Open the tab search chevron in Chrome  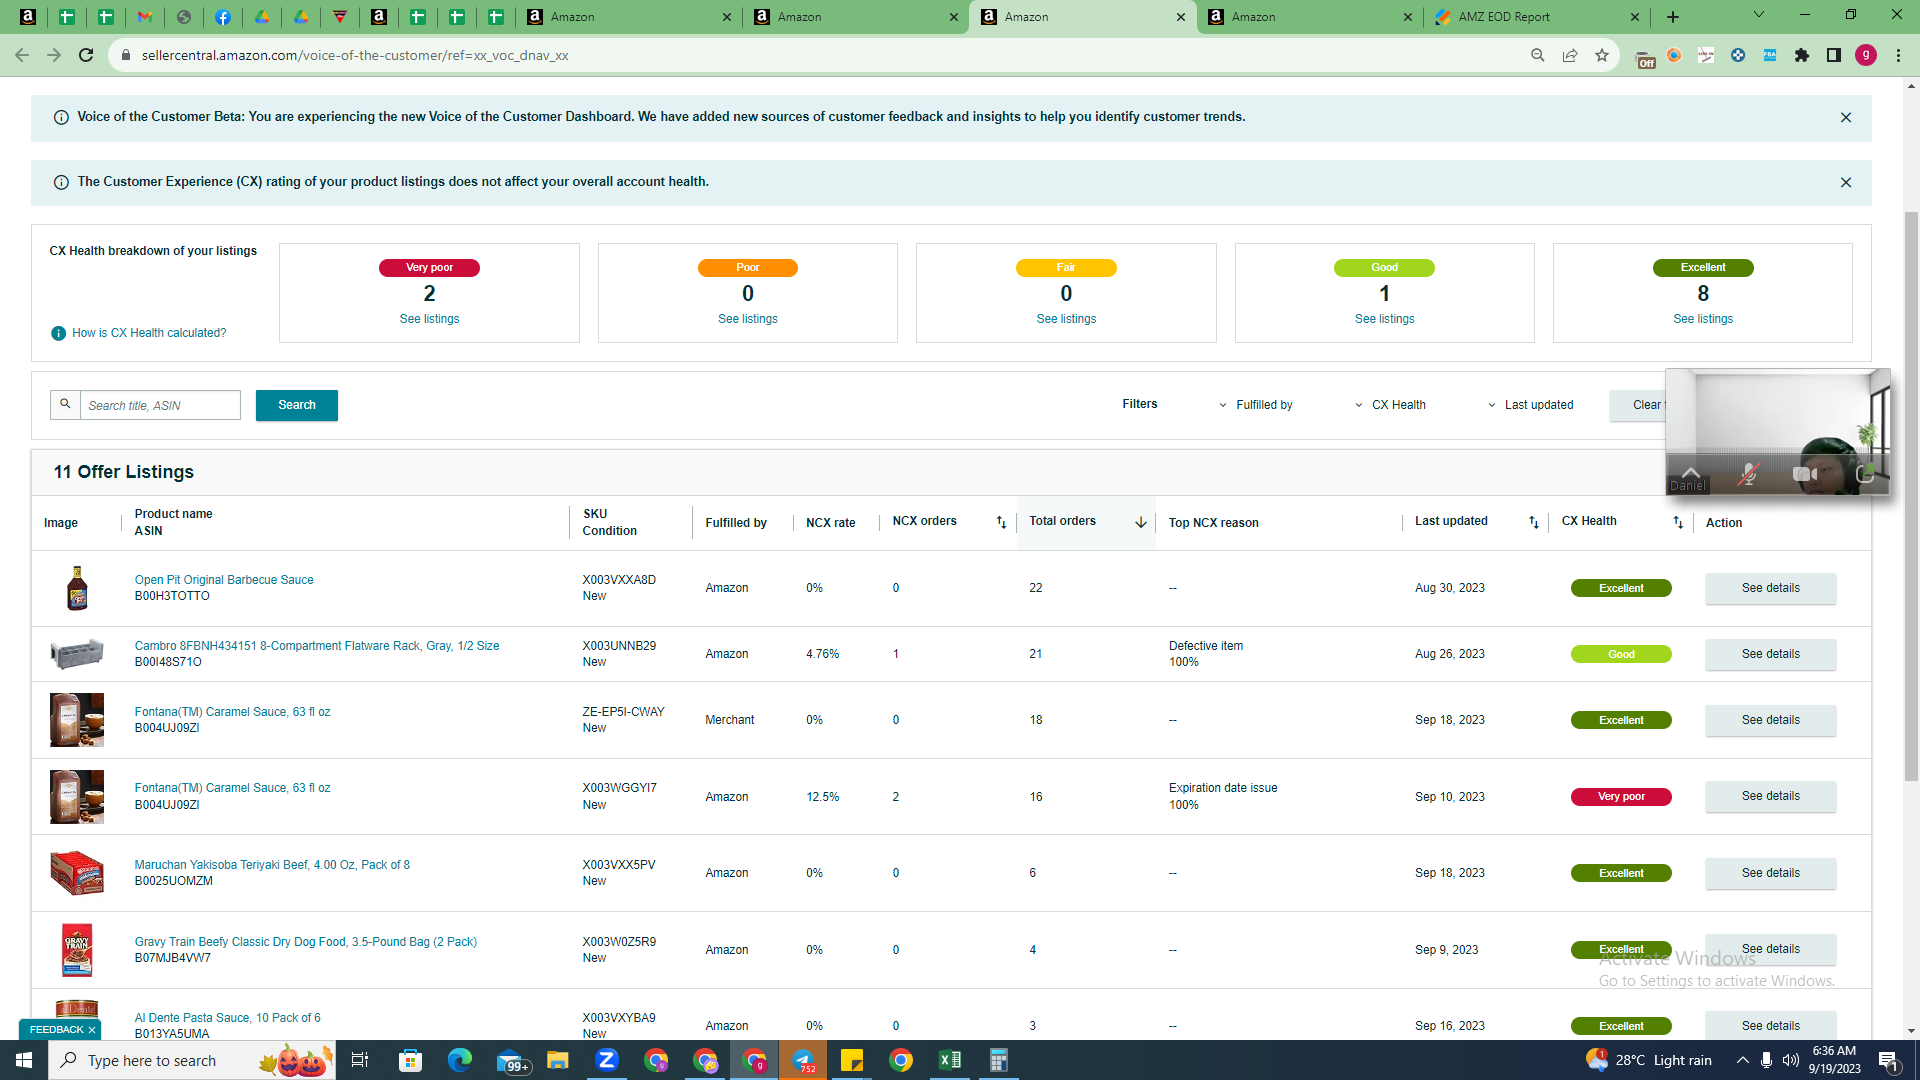pyautogui.click(x=1759, y=15)
